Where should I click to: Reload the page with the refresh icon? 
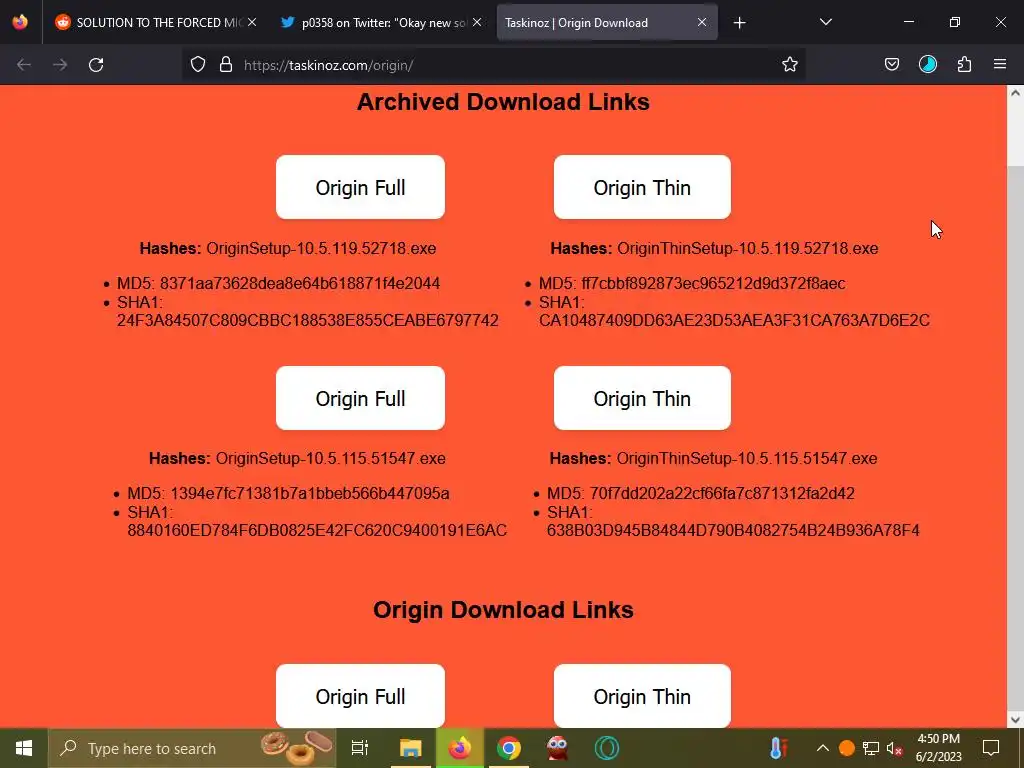click(96, 65)
